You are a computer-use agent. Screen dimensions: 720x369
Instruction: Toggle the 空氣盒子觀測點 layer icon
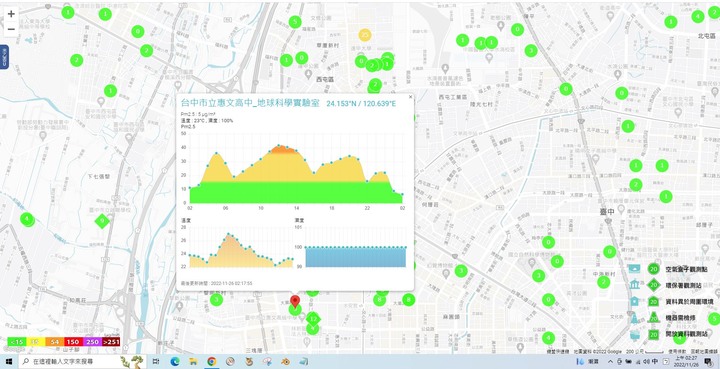(x=634, y=269)
